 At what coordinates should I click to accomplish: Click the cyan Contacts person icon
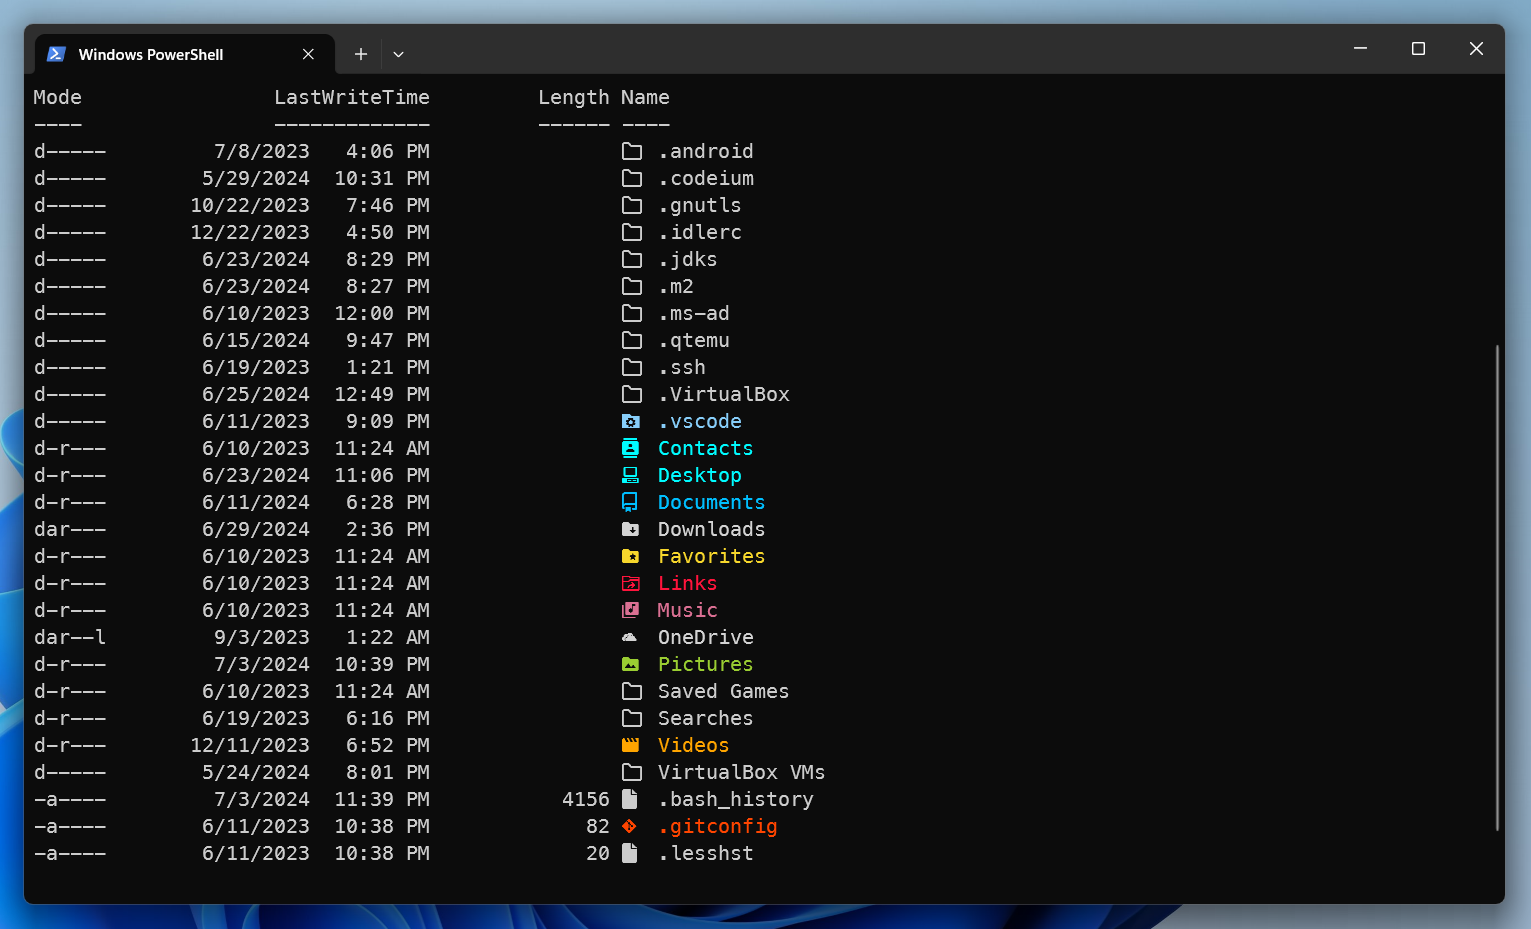(x=631, y=448)
